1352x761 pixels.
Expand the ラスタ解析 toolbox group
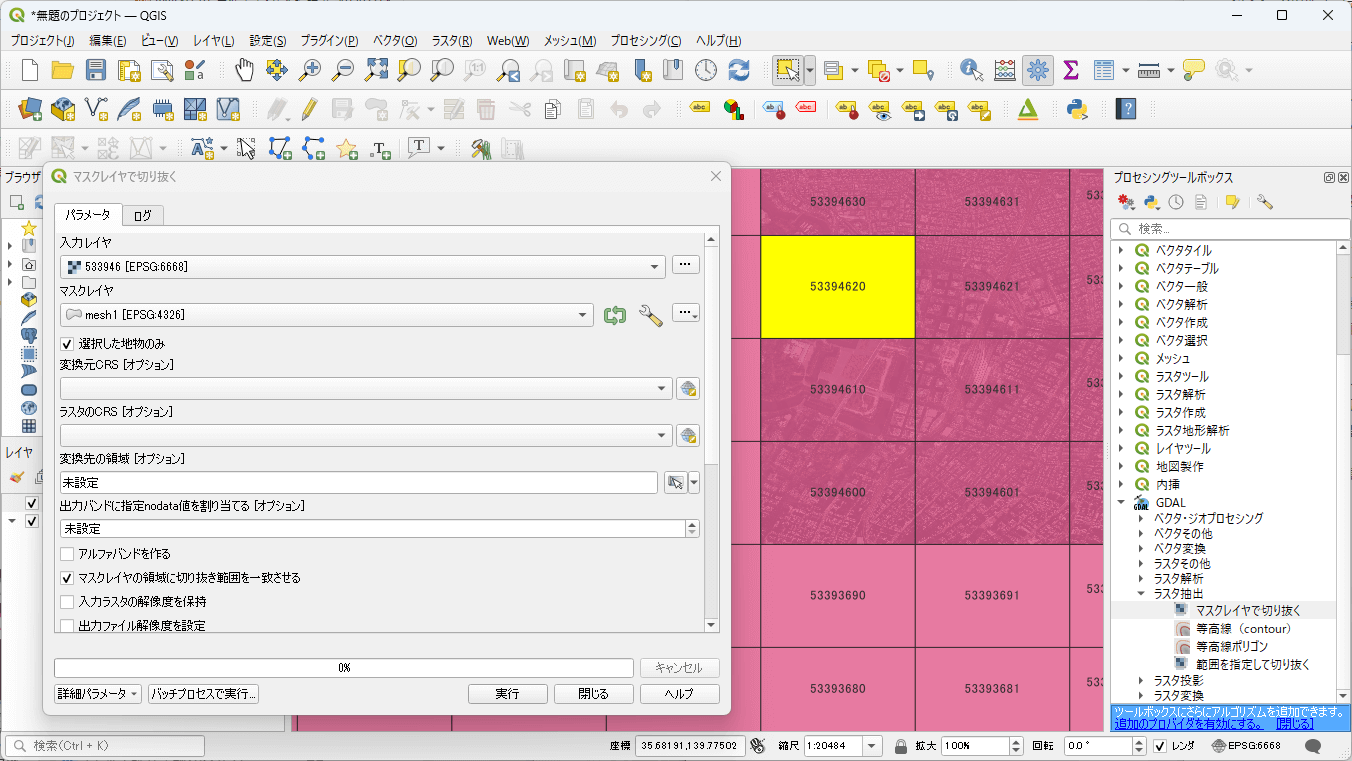point(1121,394)
